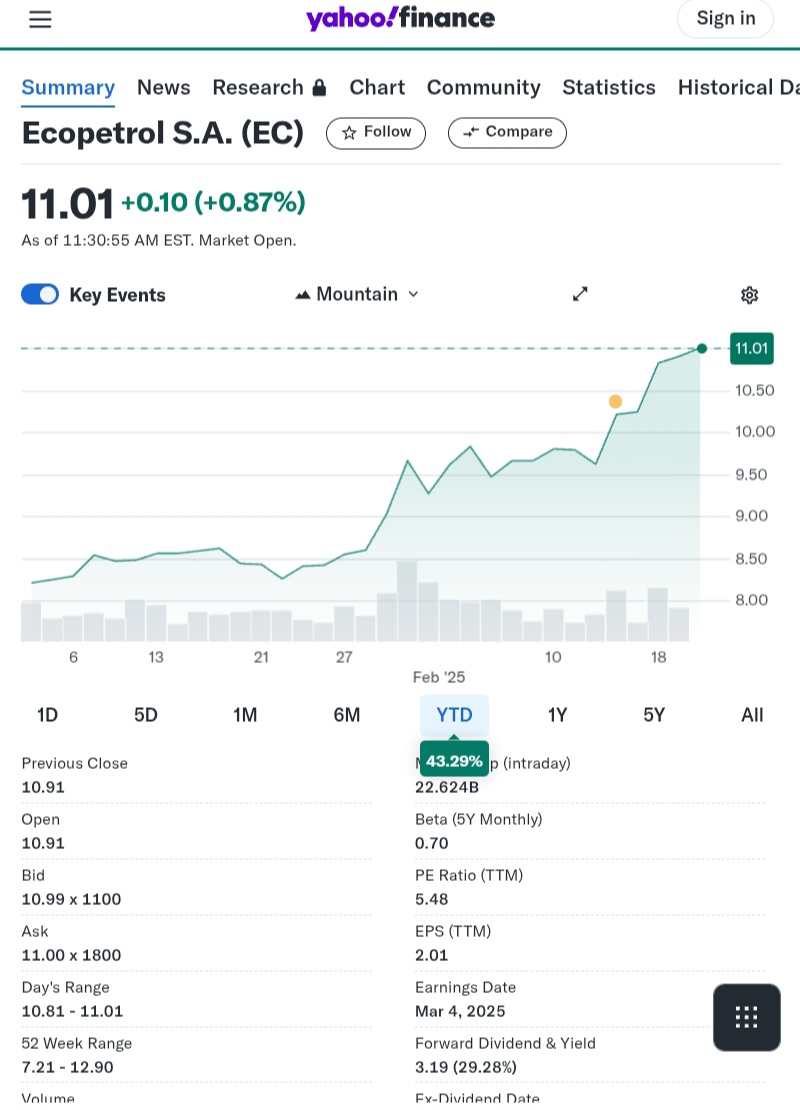
Task: Click the Compare button
Action: point(507,132)
